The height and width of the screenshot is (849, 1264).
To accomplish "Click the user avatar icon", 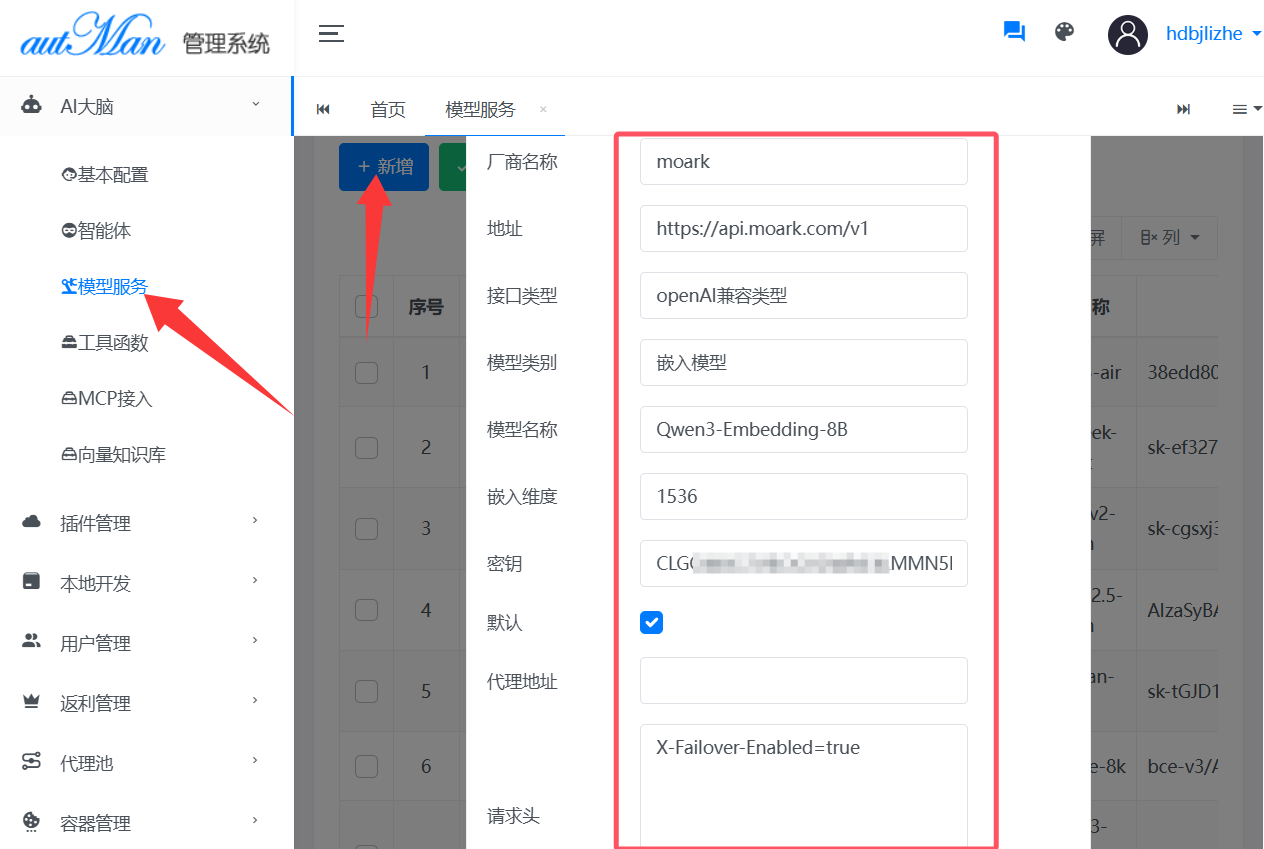I will [1127, 34].
